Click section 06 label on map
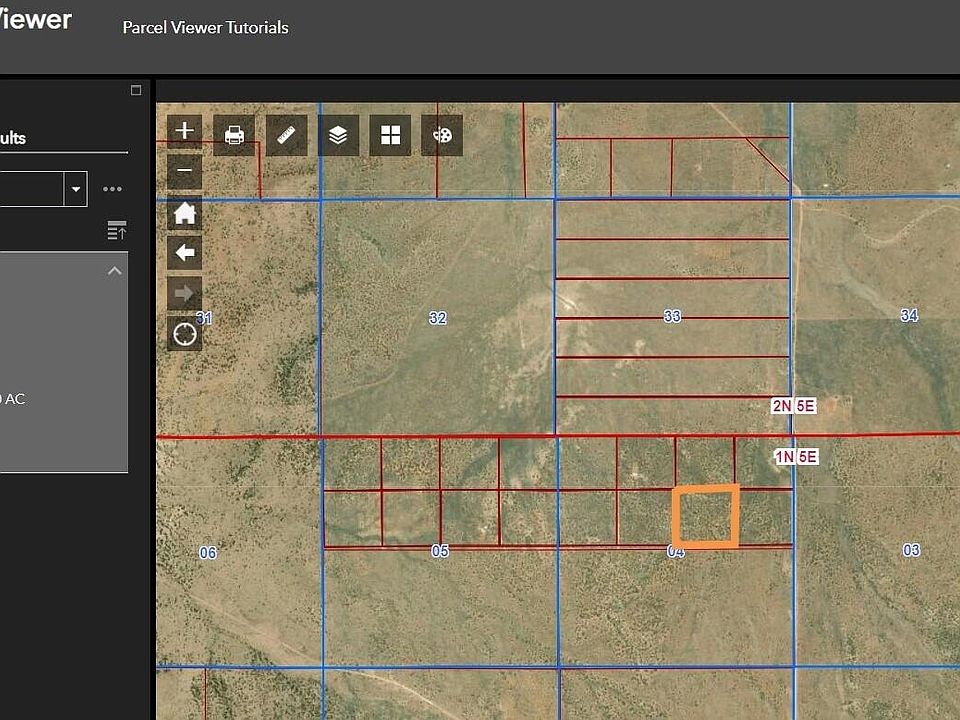Viewport: 960px width, 720px height. coord(208,553)
